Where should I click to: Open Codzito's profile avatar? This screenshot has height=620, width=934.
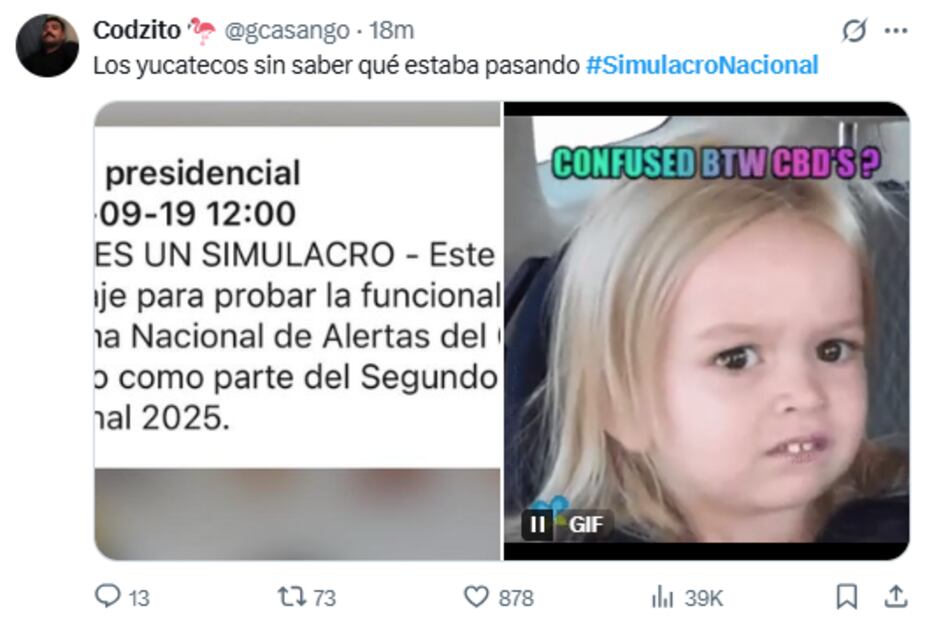tap(47, 46)
